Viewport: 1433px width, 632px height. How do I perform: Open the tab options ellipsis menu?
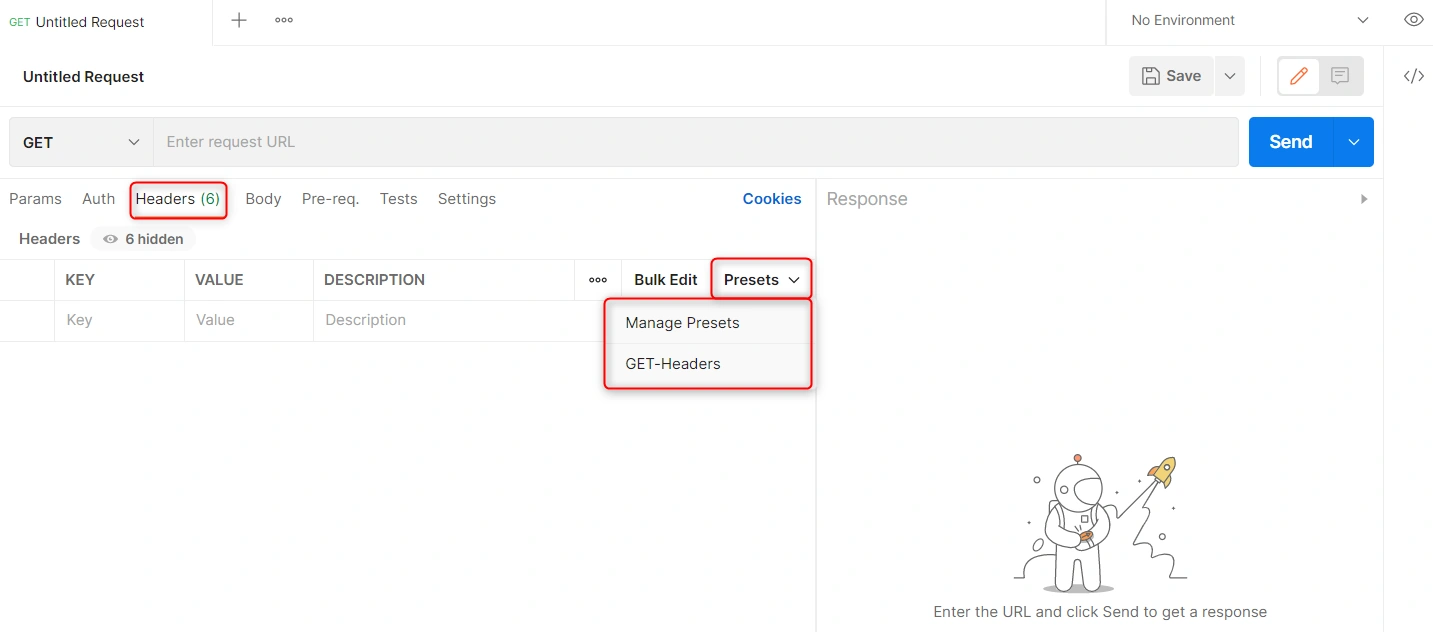(284, 20)
